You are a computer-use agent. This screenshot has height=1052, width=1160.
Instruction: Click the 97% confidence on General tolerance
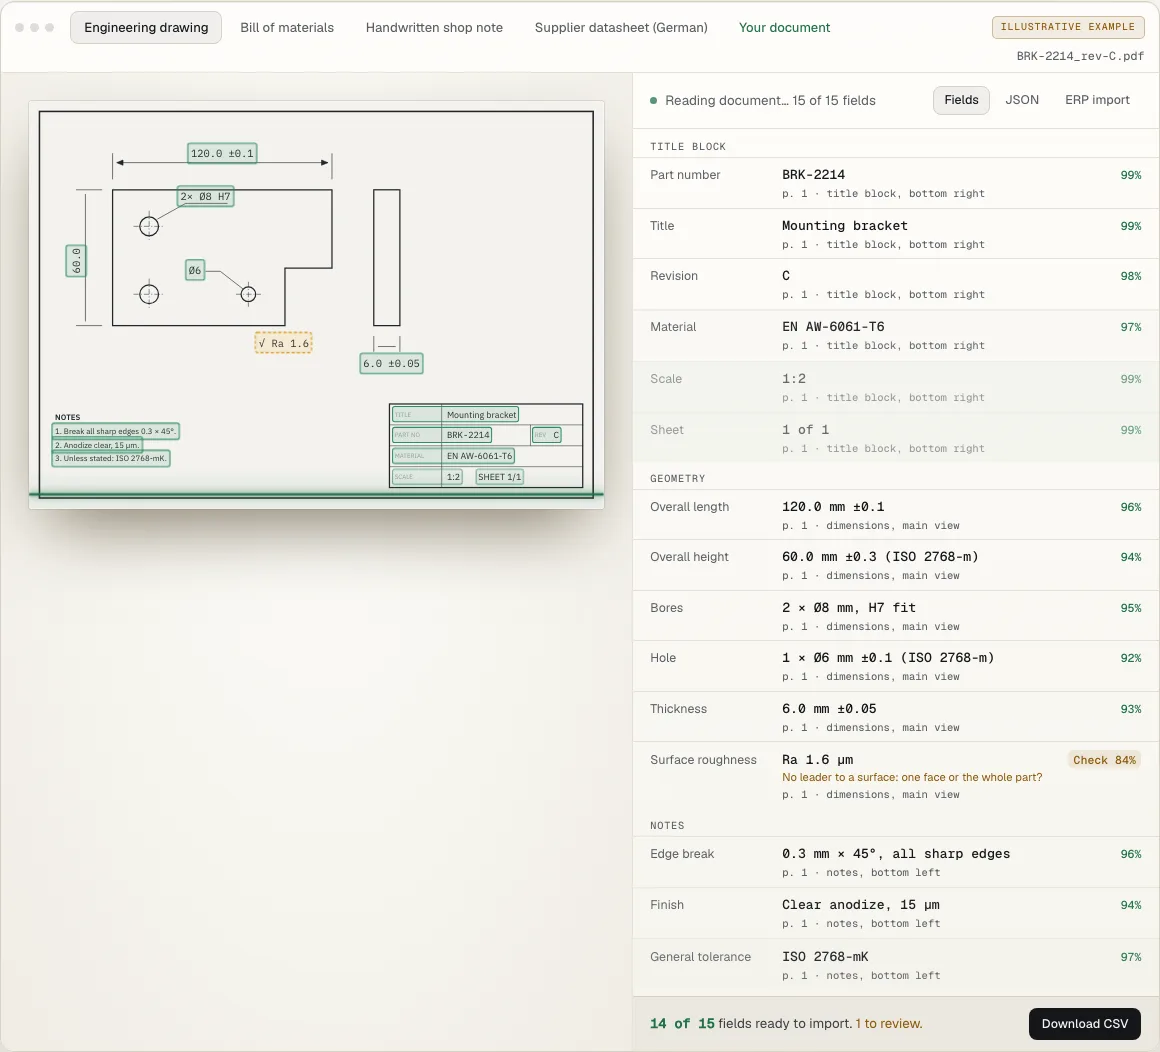coord(1130,957)
